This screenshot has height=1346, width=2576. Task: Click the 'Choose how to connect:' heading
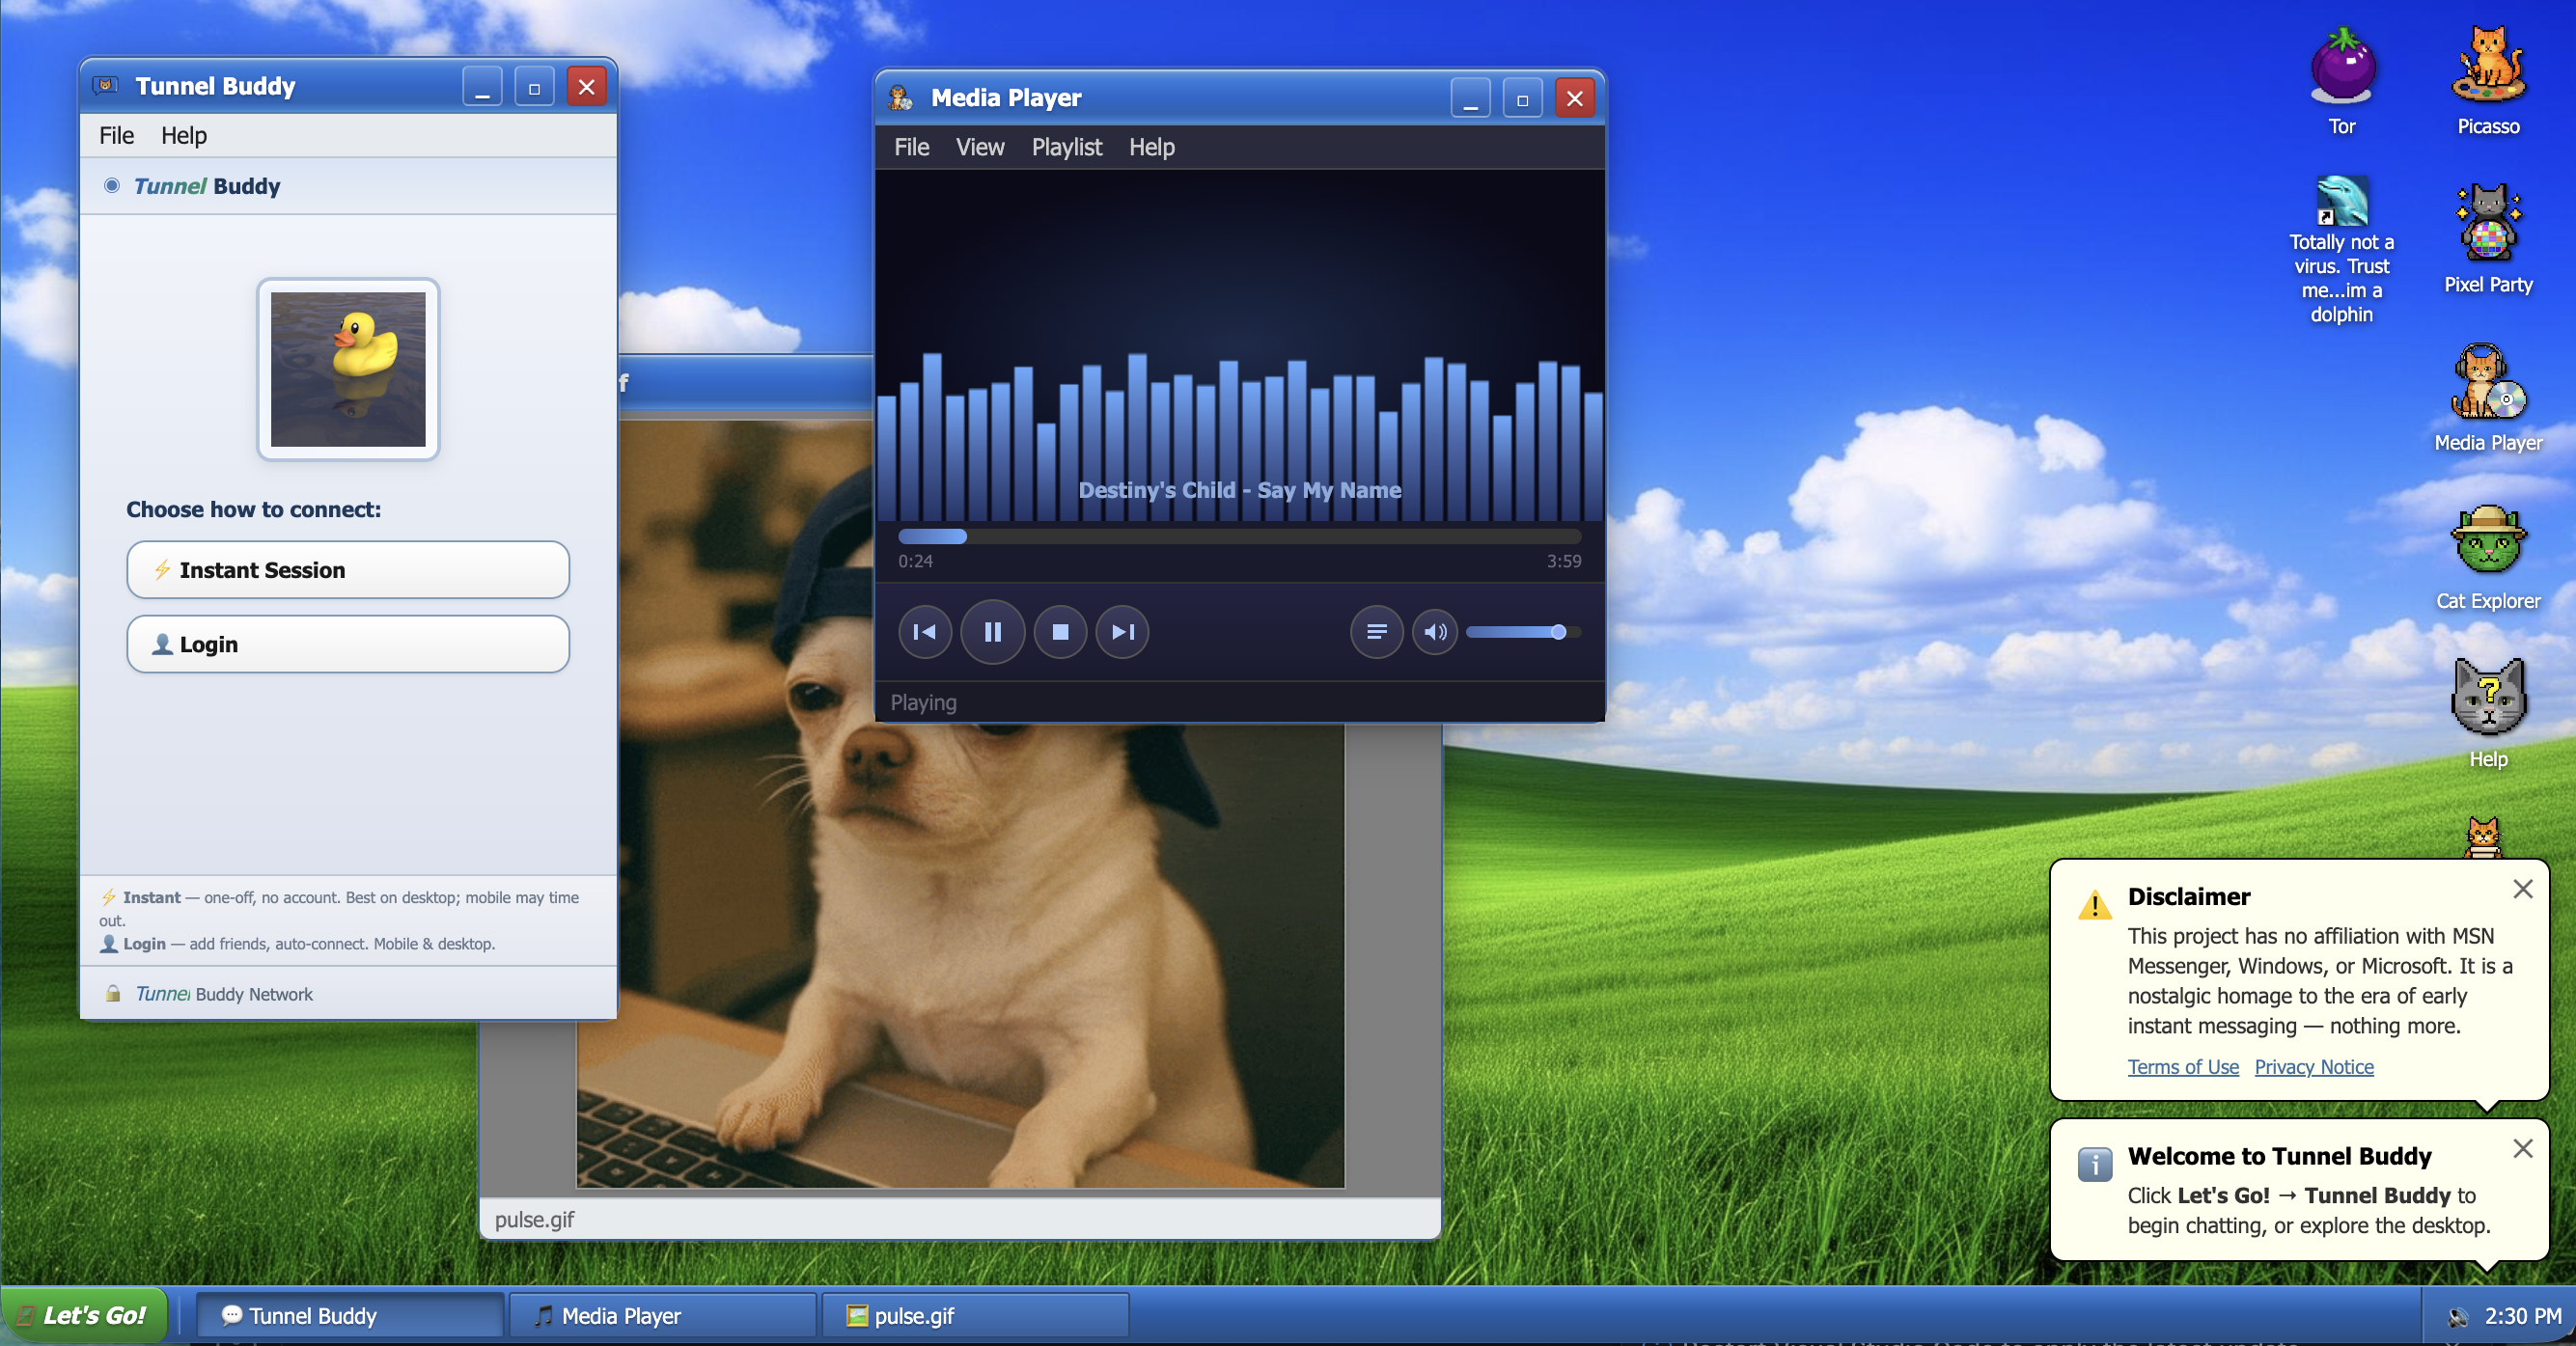[x=253, y=509]
